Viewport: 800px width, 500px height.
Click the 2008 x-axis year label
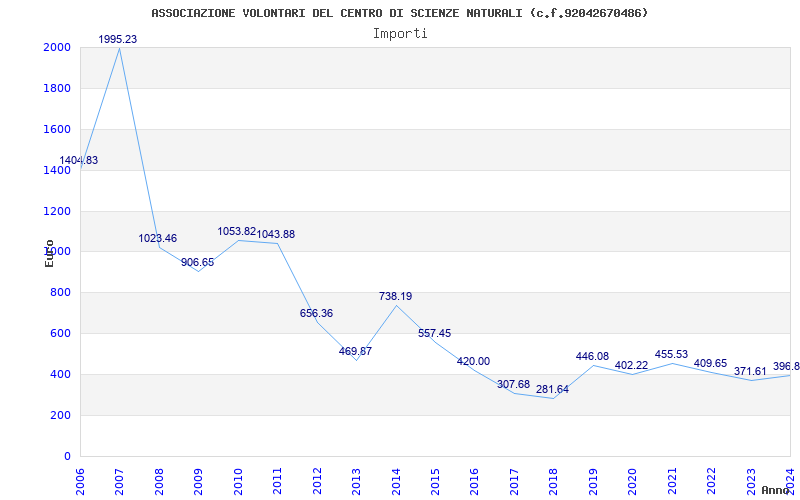click(159, 482)
